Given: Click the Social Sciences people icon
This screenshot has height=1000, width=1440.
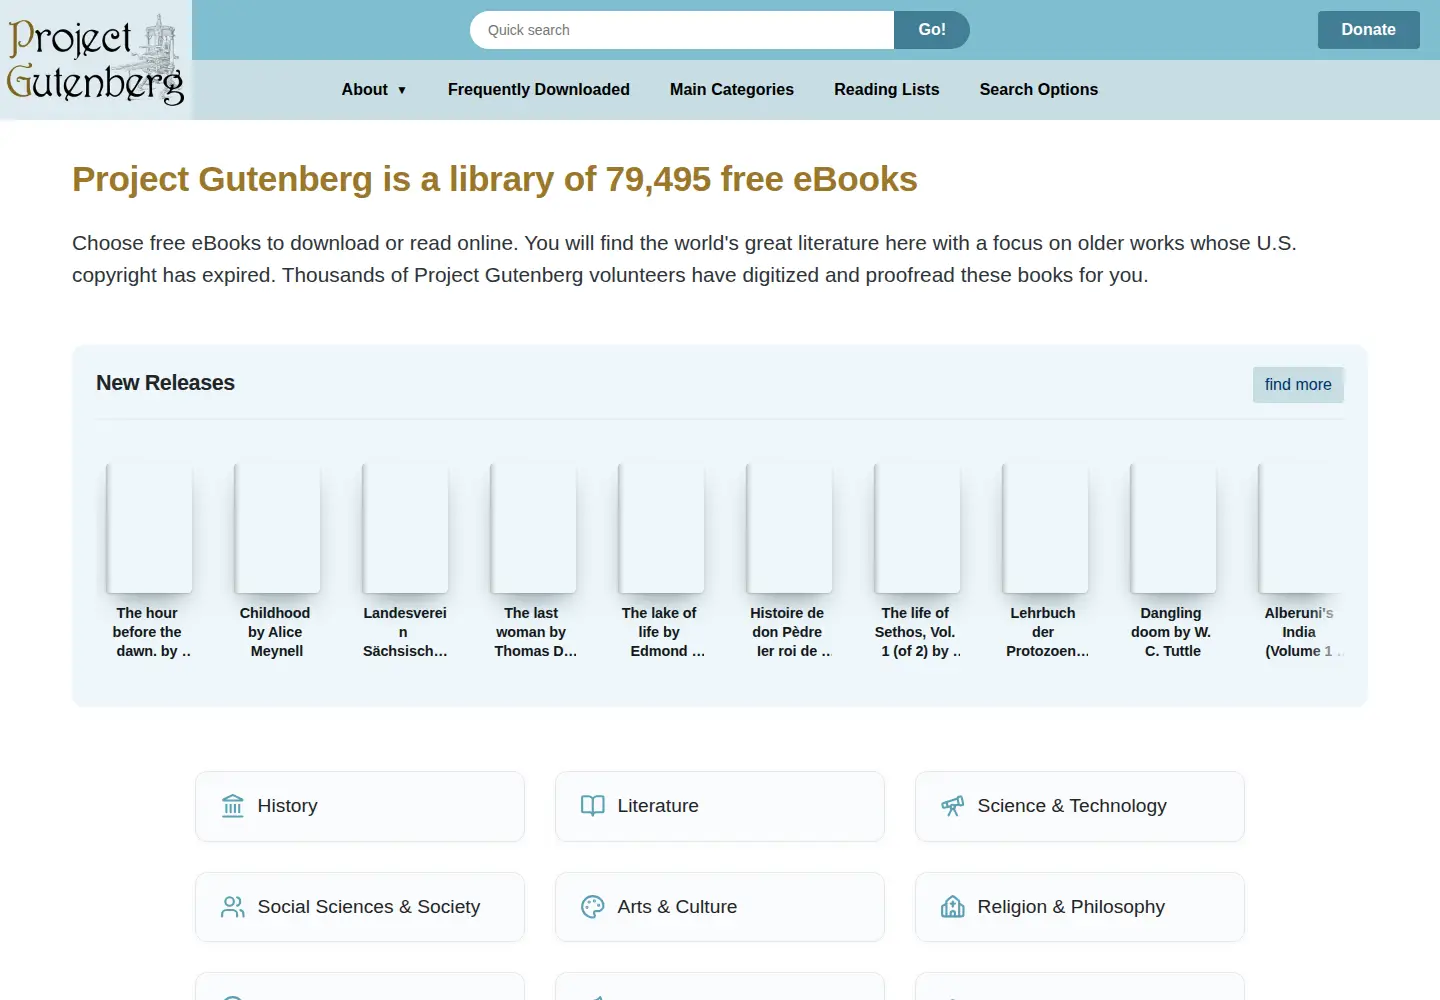Looking at the screenshot, I should [x=233, y=907].
